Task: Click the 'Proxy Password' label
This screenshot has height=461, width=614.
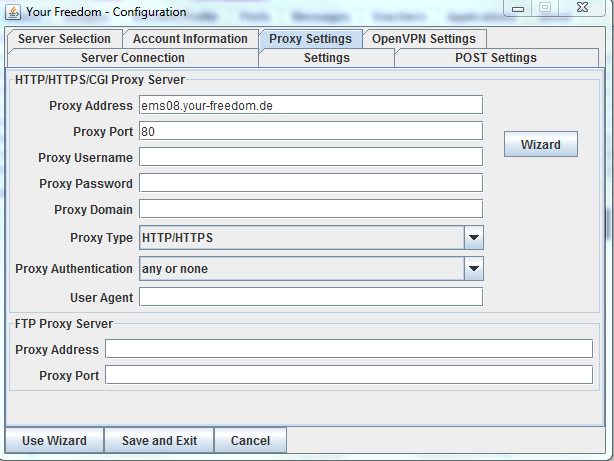Action: click(86, 183)
